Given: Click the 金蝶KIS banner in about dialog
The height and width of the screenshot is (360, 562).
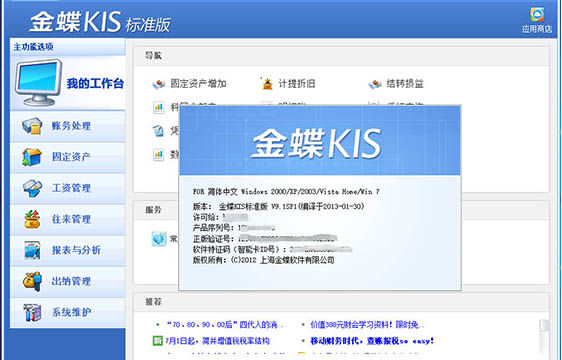Looking at the screenshot, I should click(x=320, y=141).
